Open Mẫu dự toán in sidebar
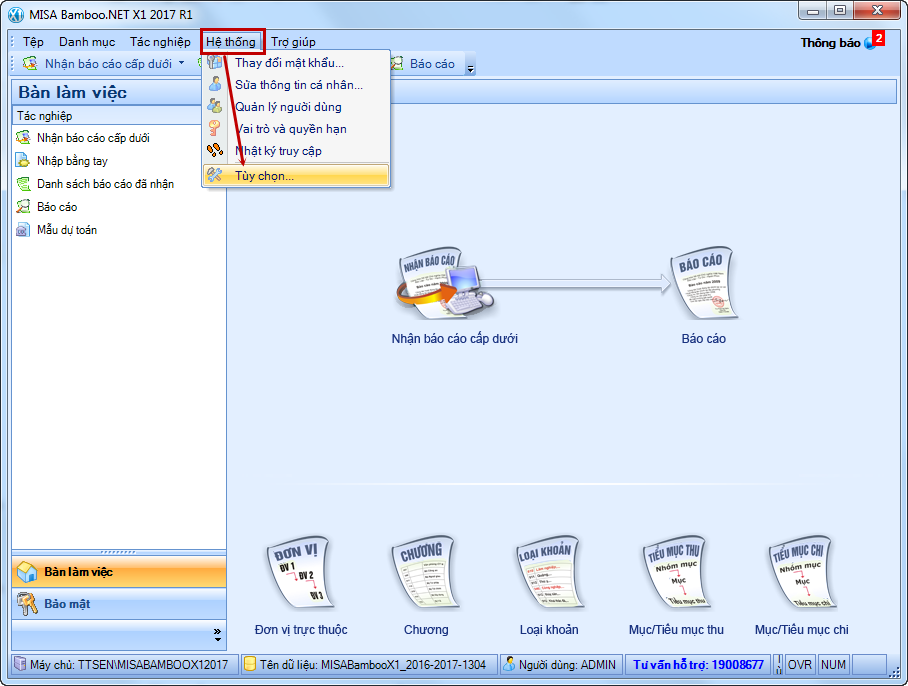The width and height of the screenshot is (908, 686). click(67, 230)
